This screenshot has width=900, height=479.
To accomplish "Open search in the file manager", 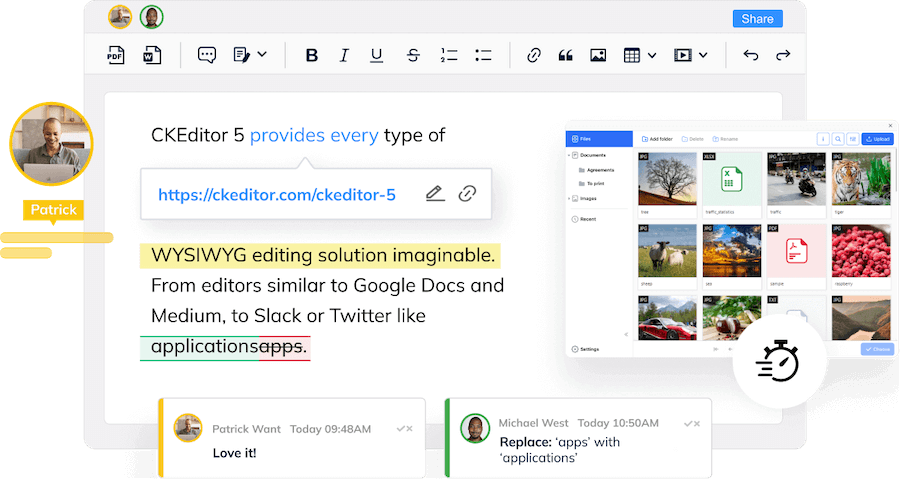I will point(838,139).
